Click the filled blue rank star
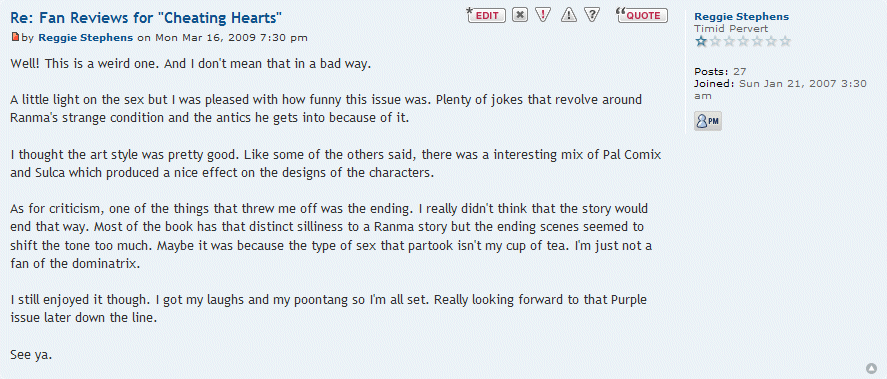This screenshot has width=887, height=379. tap(701, 41)
